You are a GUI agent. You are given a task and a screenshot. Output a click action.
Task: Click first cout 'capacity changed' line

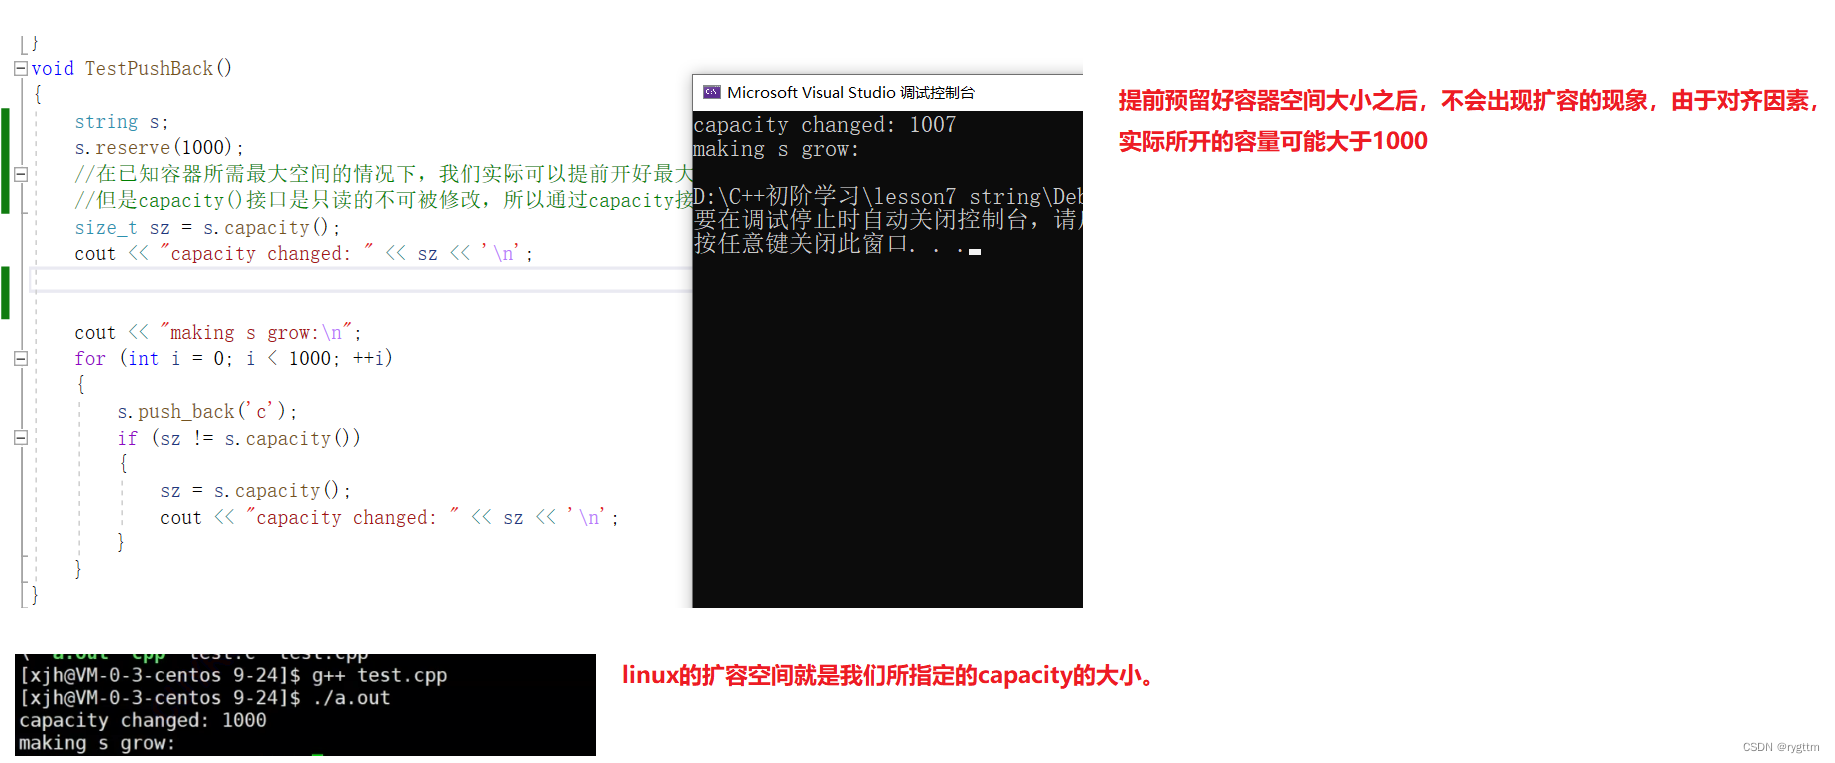click(303, 254)
